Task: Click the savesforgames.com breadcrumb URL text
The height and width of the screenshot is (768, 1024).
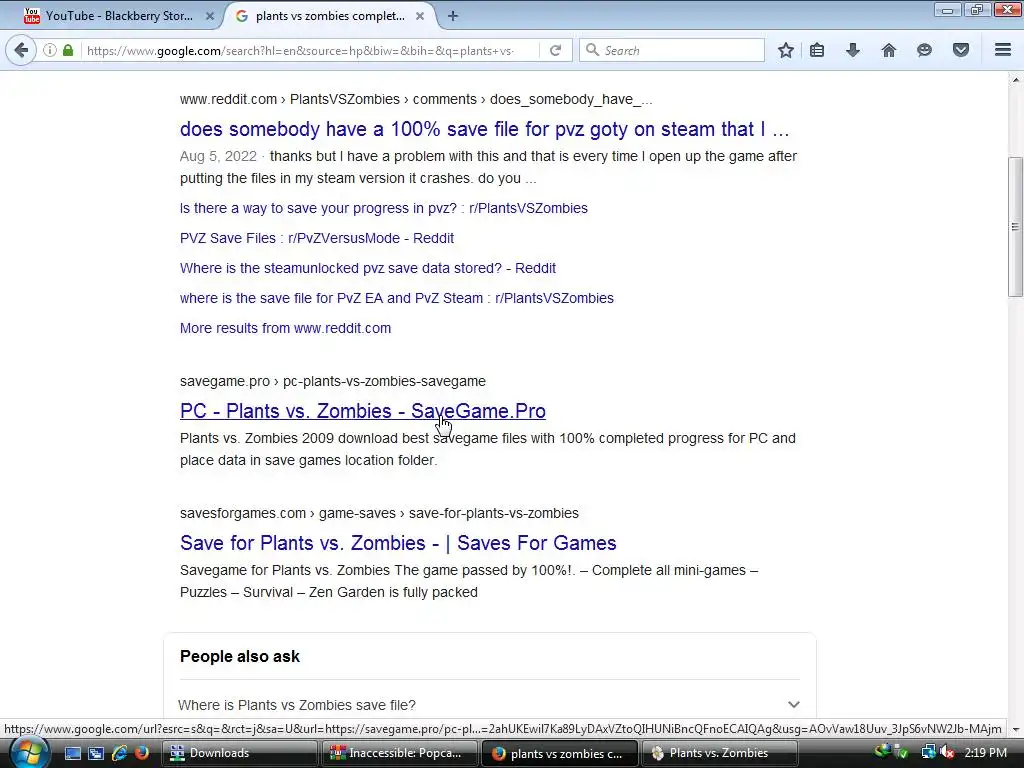Action: pyautogui.click(x=379, y=513)
